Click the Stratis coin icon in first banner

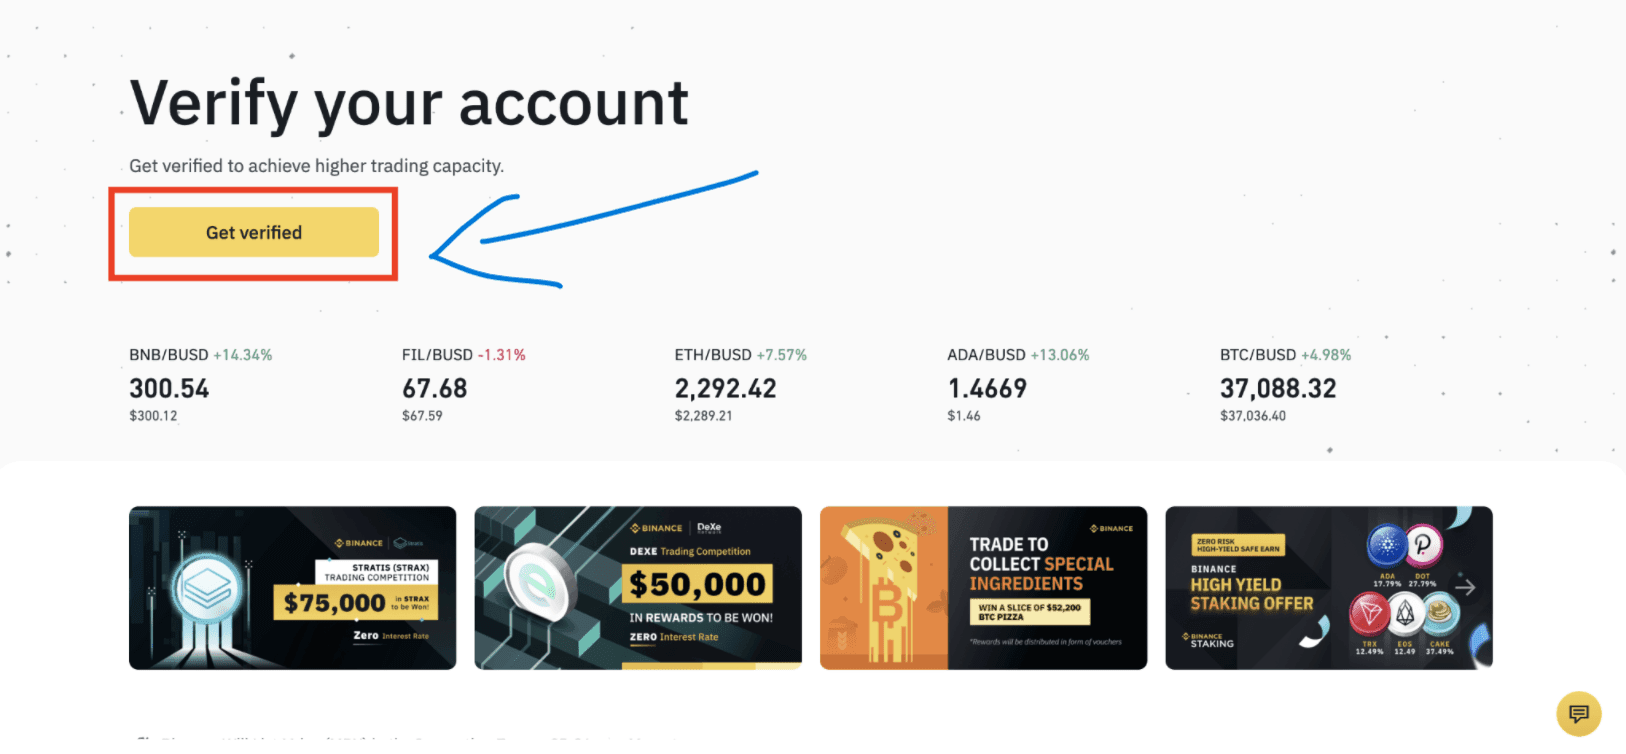[208, 590]
